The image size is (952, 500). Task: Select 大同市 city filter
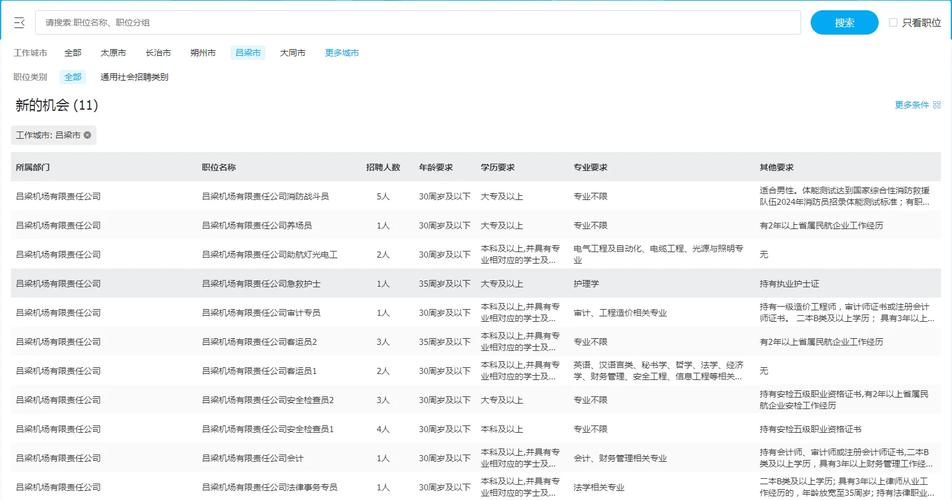point(292,53)
